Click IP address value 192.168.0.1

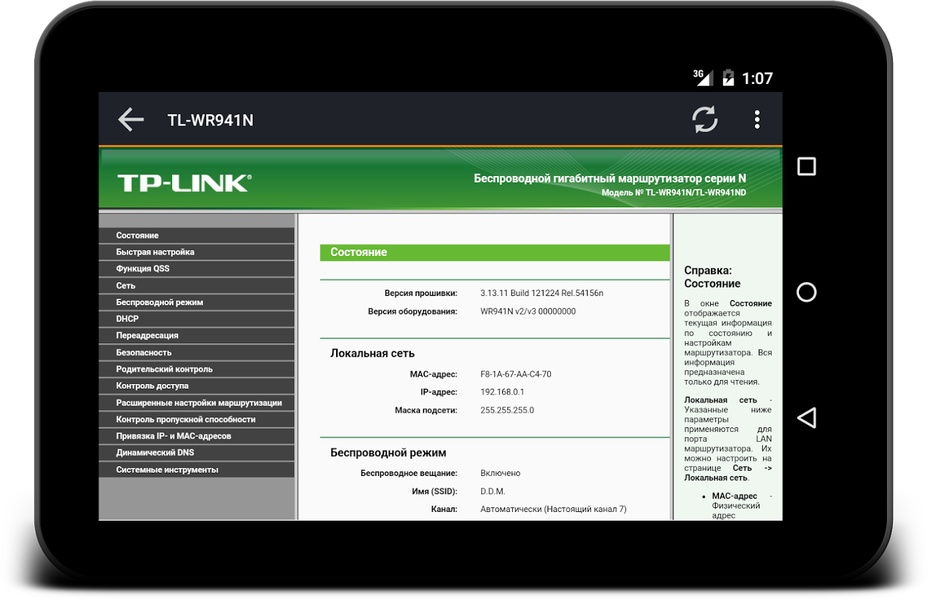[x=502, y=392]
